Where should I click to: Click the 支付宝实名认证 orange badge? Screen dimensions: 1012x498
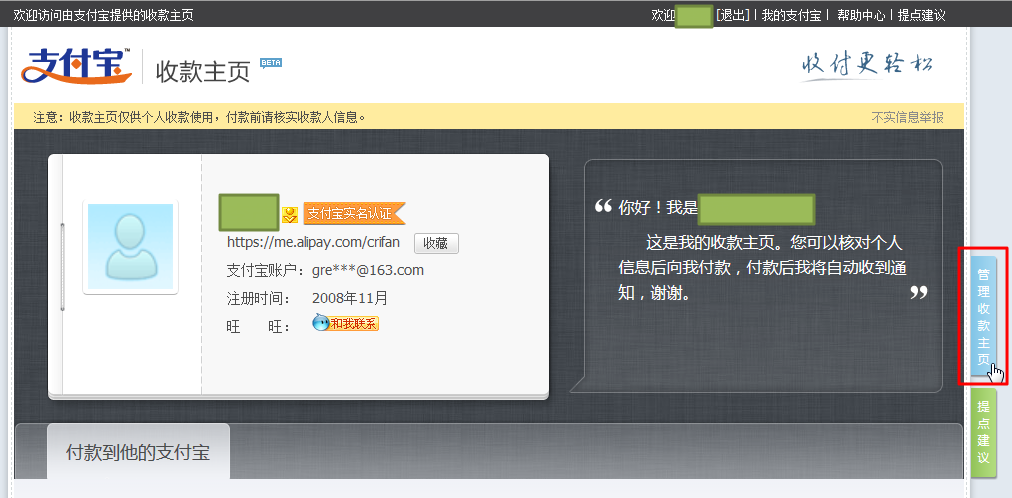click(x=354, y=214)
